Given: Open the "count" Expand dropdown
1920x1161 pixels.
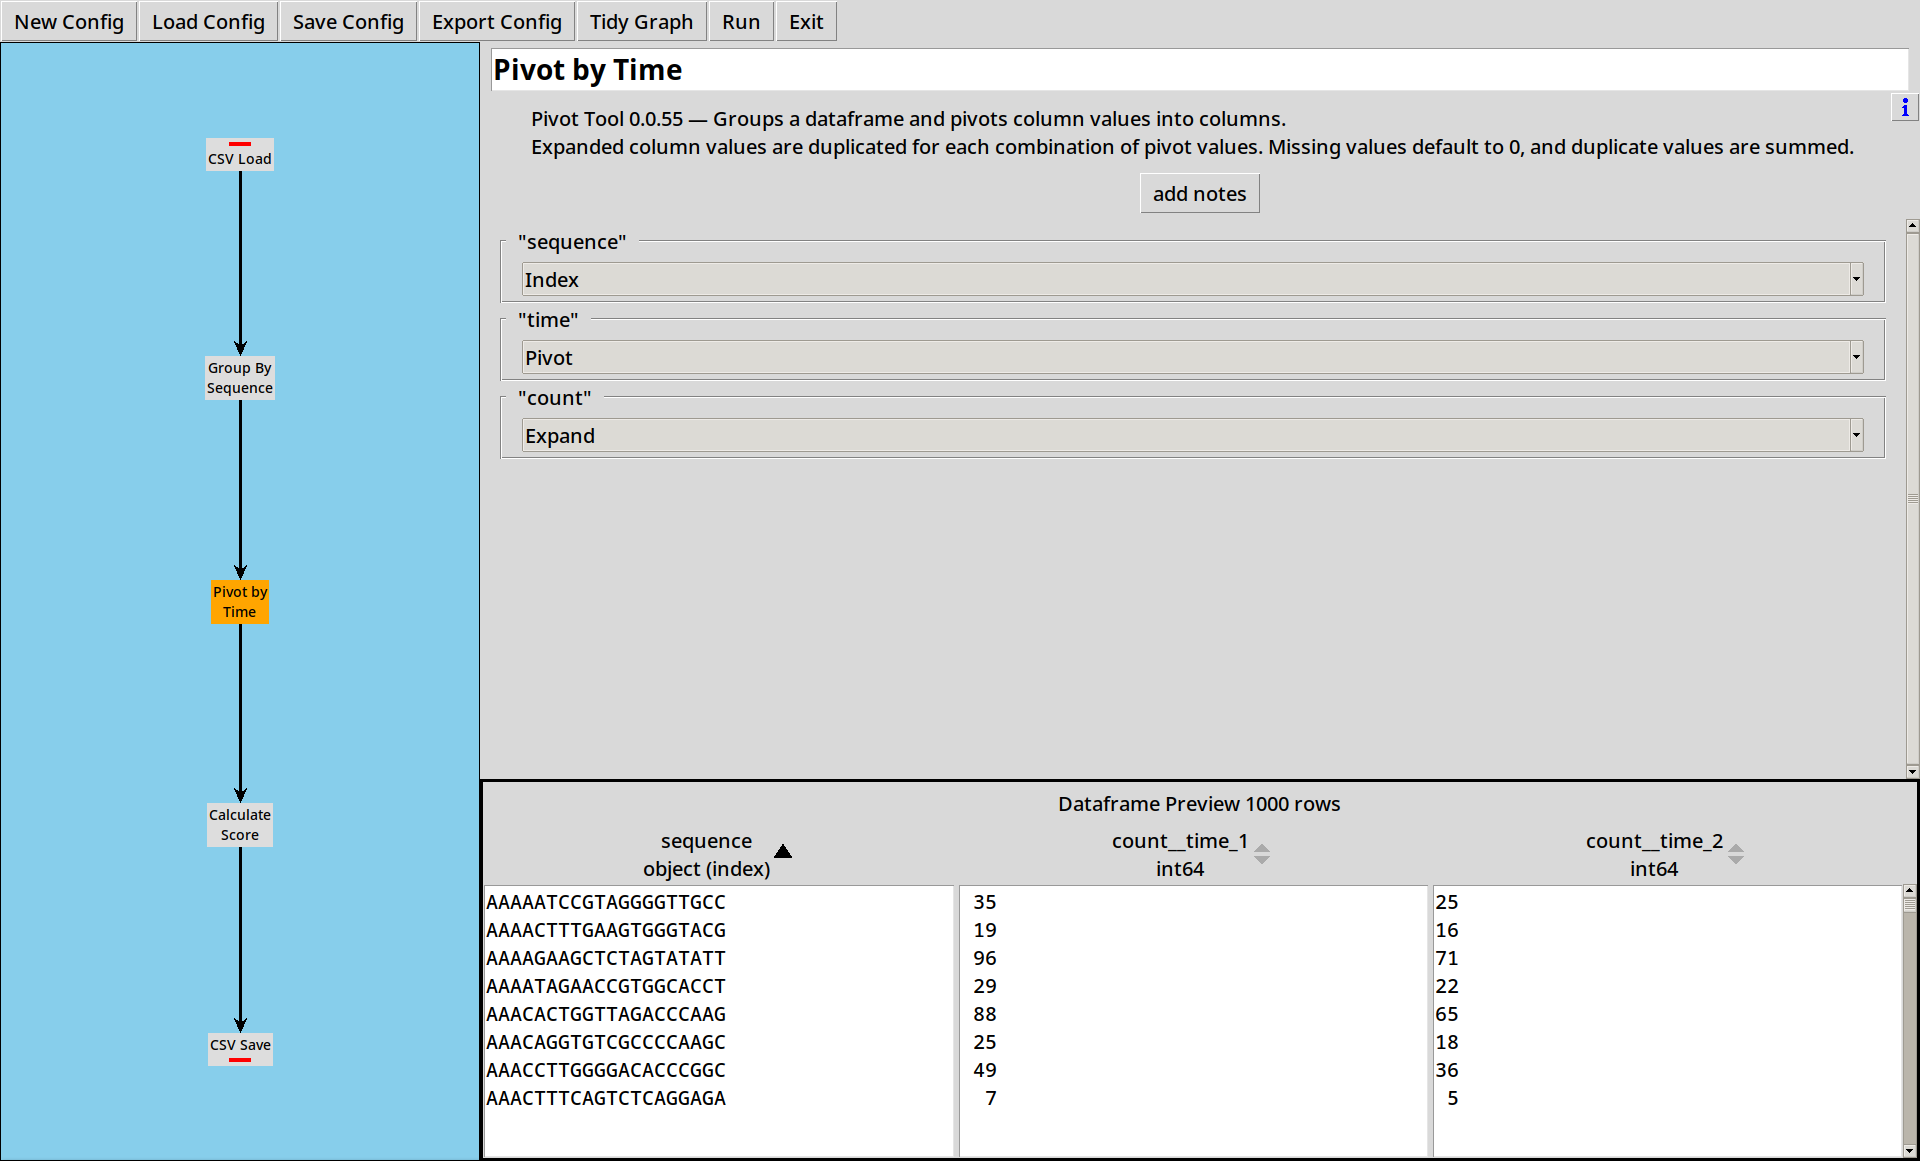Looking at the screenshot, I should (1192, 436).
